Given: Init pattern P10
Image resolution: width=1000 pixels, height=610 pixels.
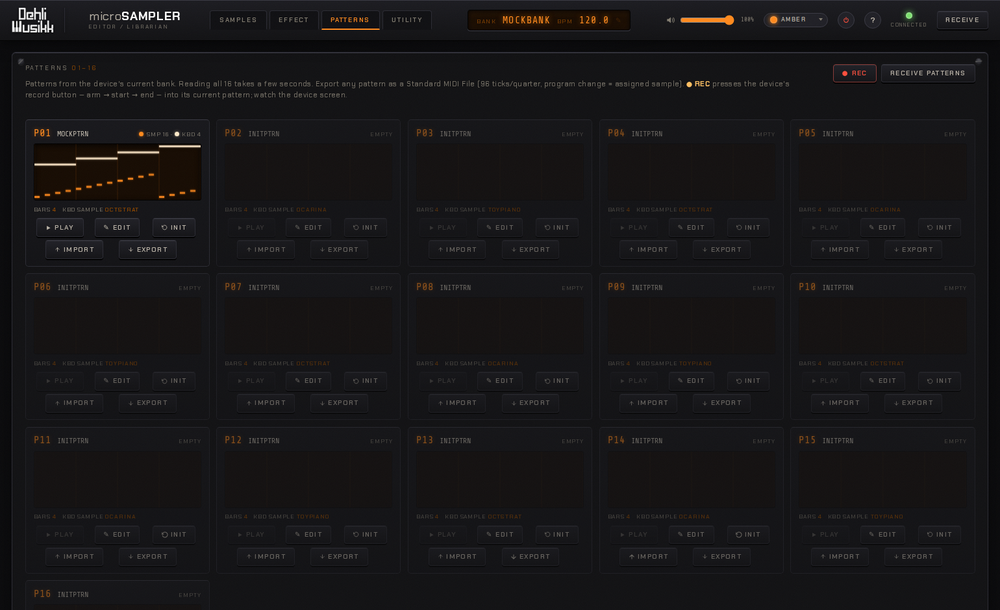Looking at the screenshot, I should (939, 380).
